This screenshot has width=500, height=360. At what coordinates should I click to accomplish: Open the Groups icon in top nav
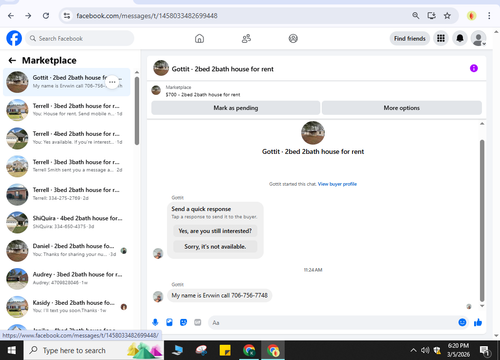point(293,39)
